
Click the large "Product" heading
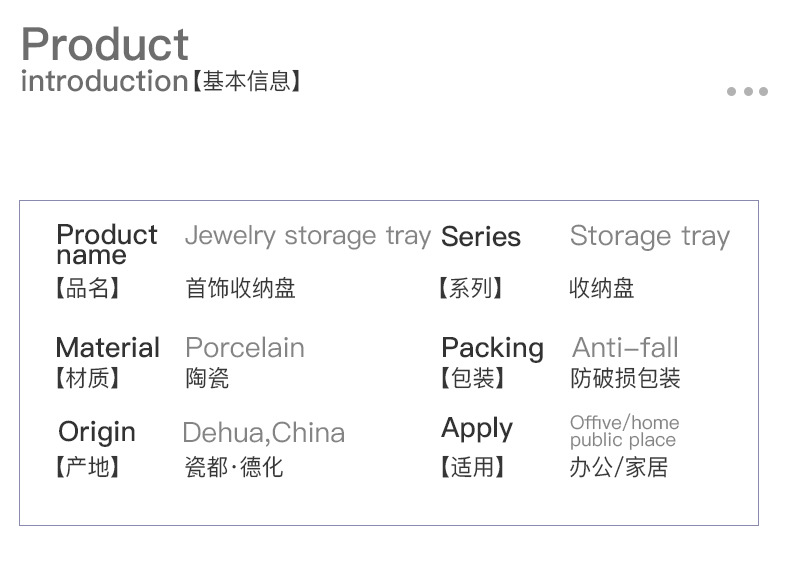click(x=104, y=44)
